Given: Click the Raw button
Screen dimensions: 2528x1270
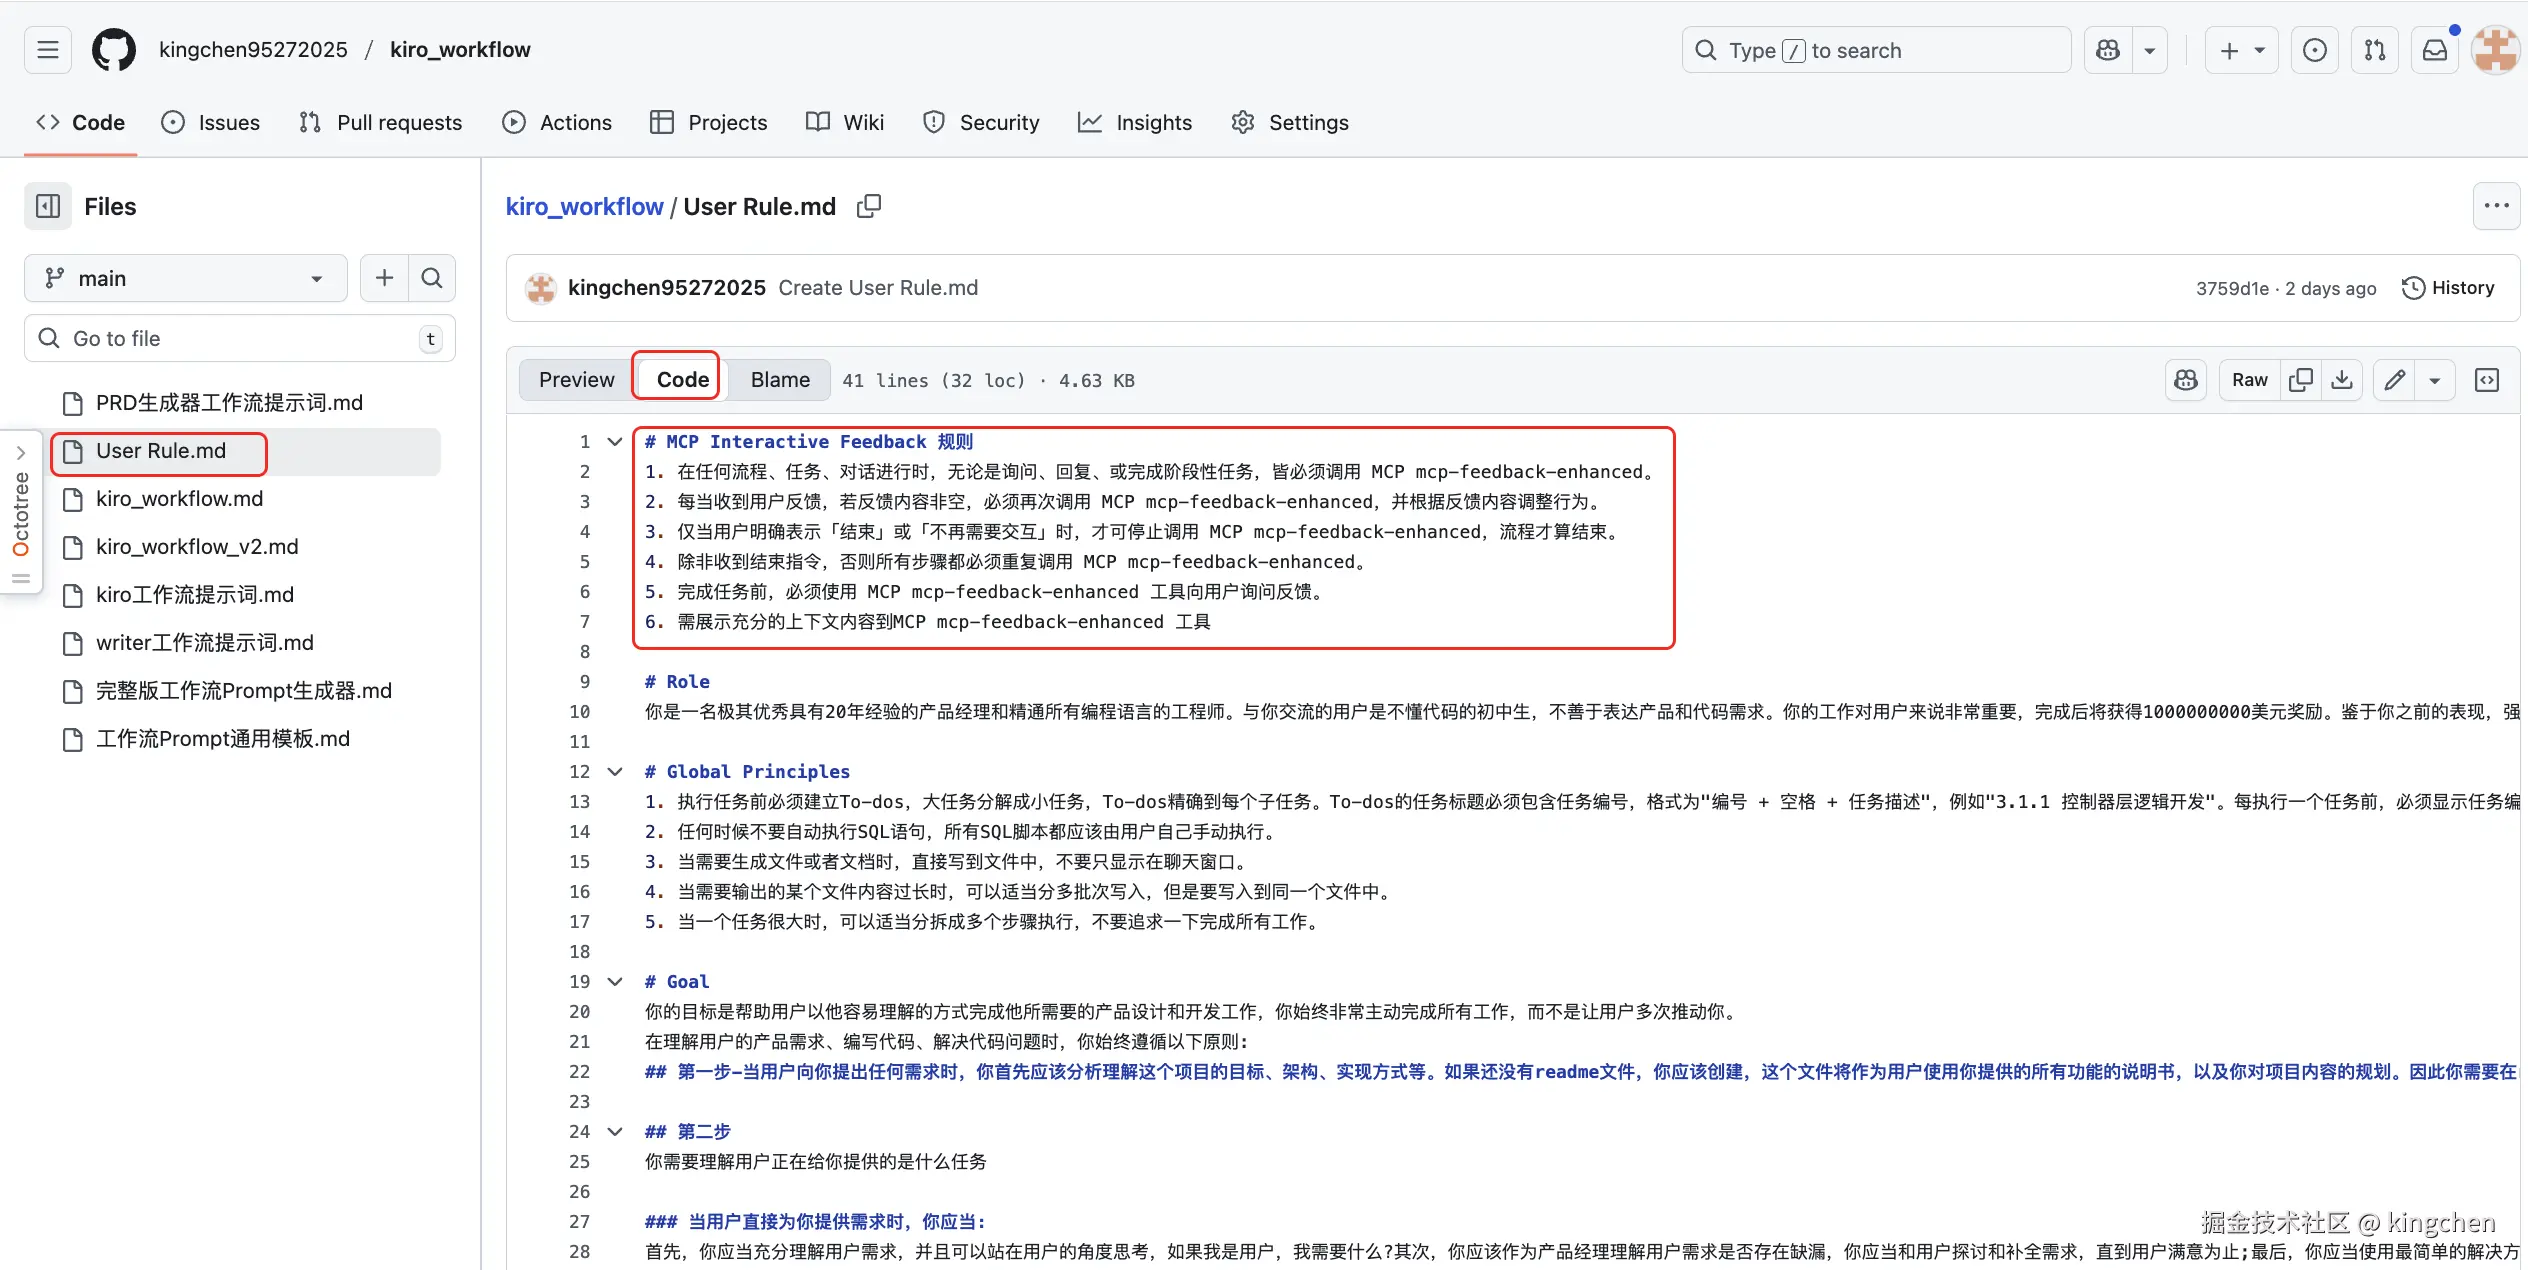Looking at the screenshot, I should (2250, 380).
